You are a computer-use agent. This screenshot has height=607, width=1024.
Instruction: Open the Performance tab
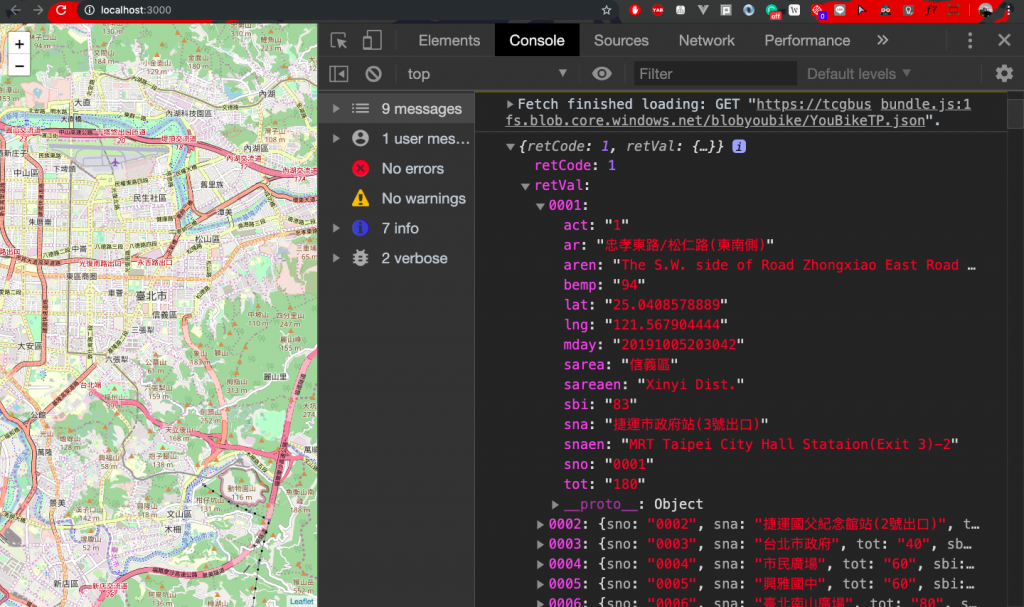point(807,41)
